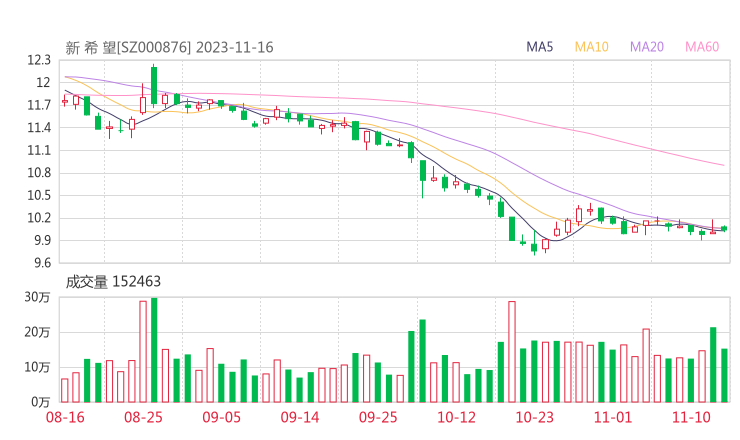Click the MA60 legend label
This screenshot has height=440, width=740.
702,47
